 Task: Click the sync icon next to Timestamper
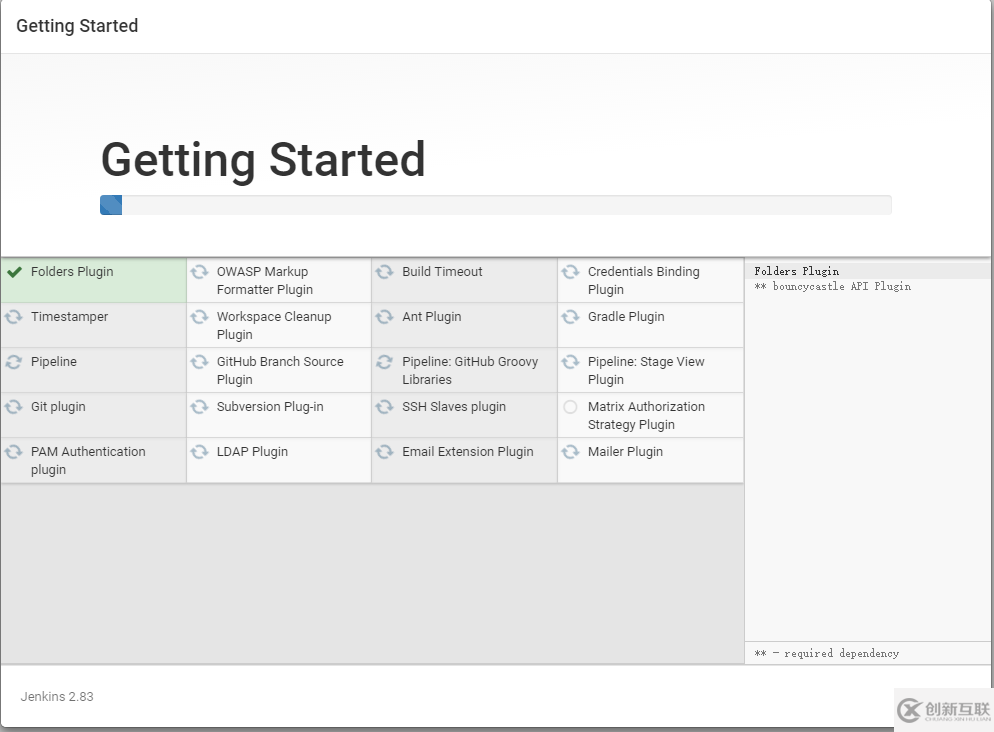click(x=14, y=317)
